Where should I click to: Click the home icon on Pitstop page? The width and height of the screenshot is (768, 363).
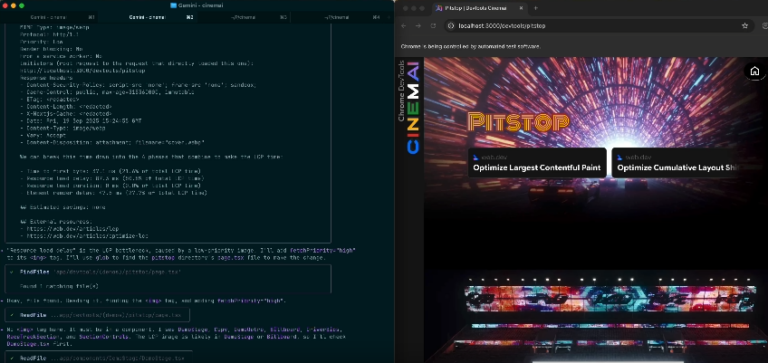coord(755,71)
